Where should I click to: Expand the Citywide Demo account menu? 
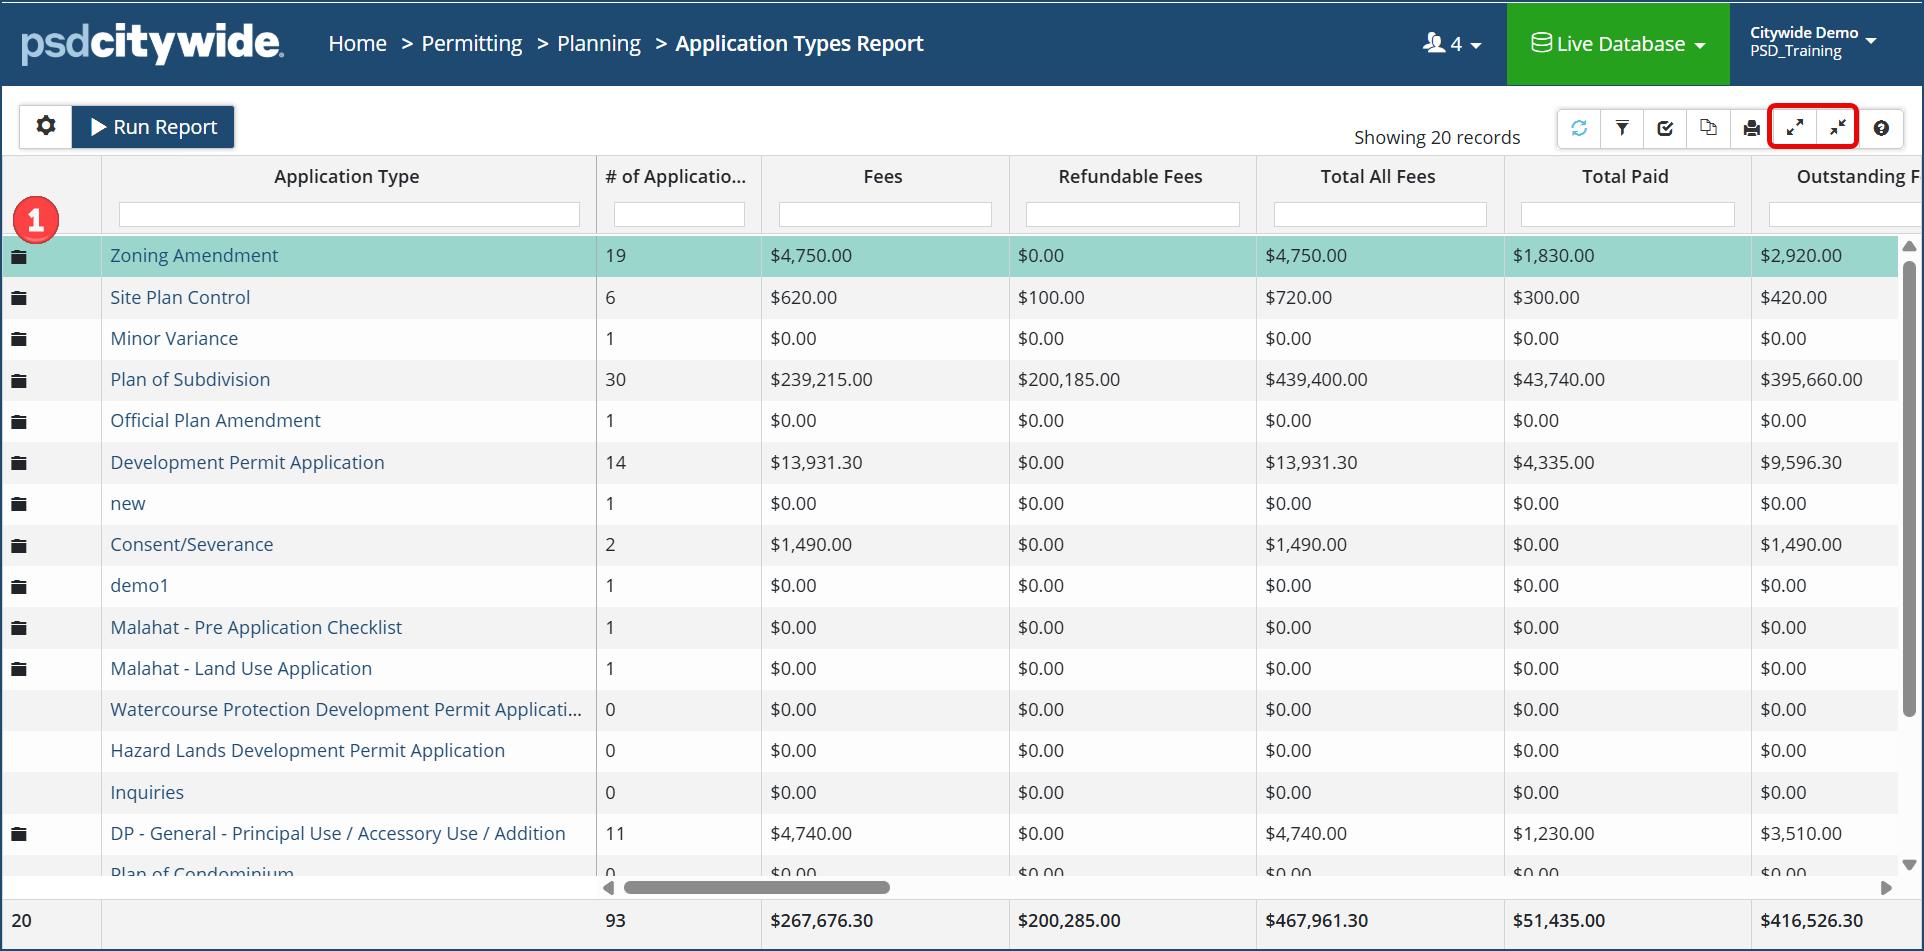tap(1812, 42)
